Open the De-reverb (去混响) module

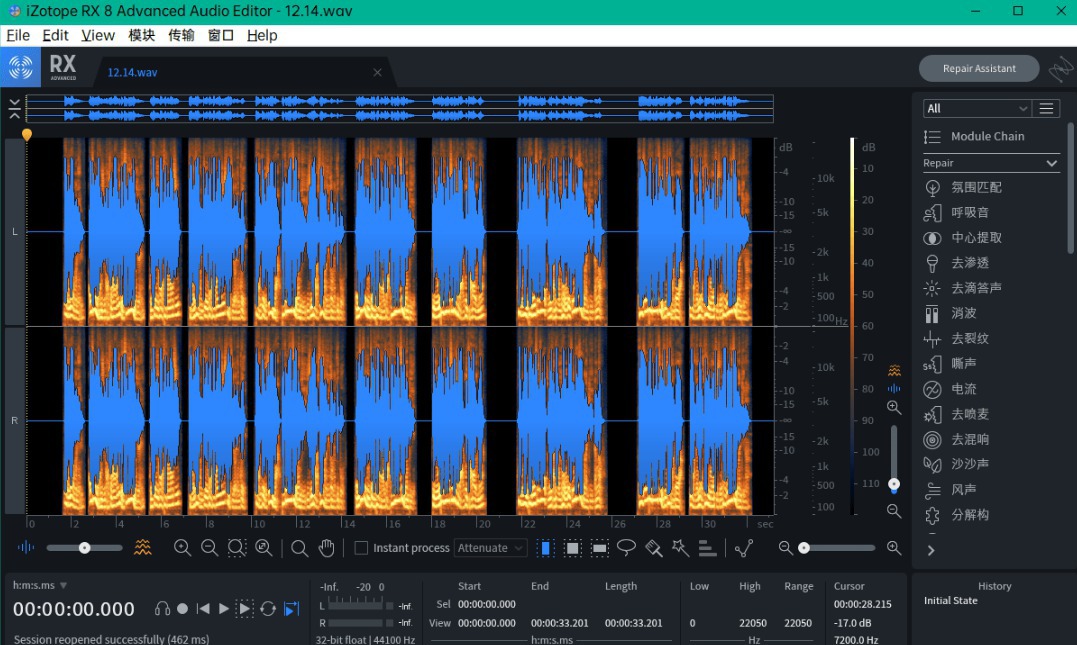pos(956,439)
